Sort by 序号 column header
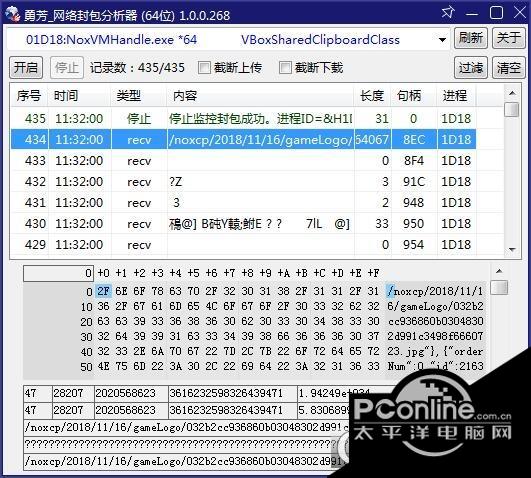The image size is (531, 478). [29, 96]
